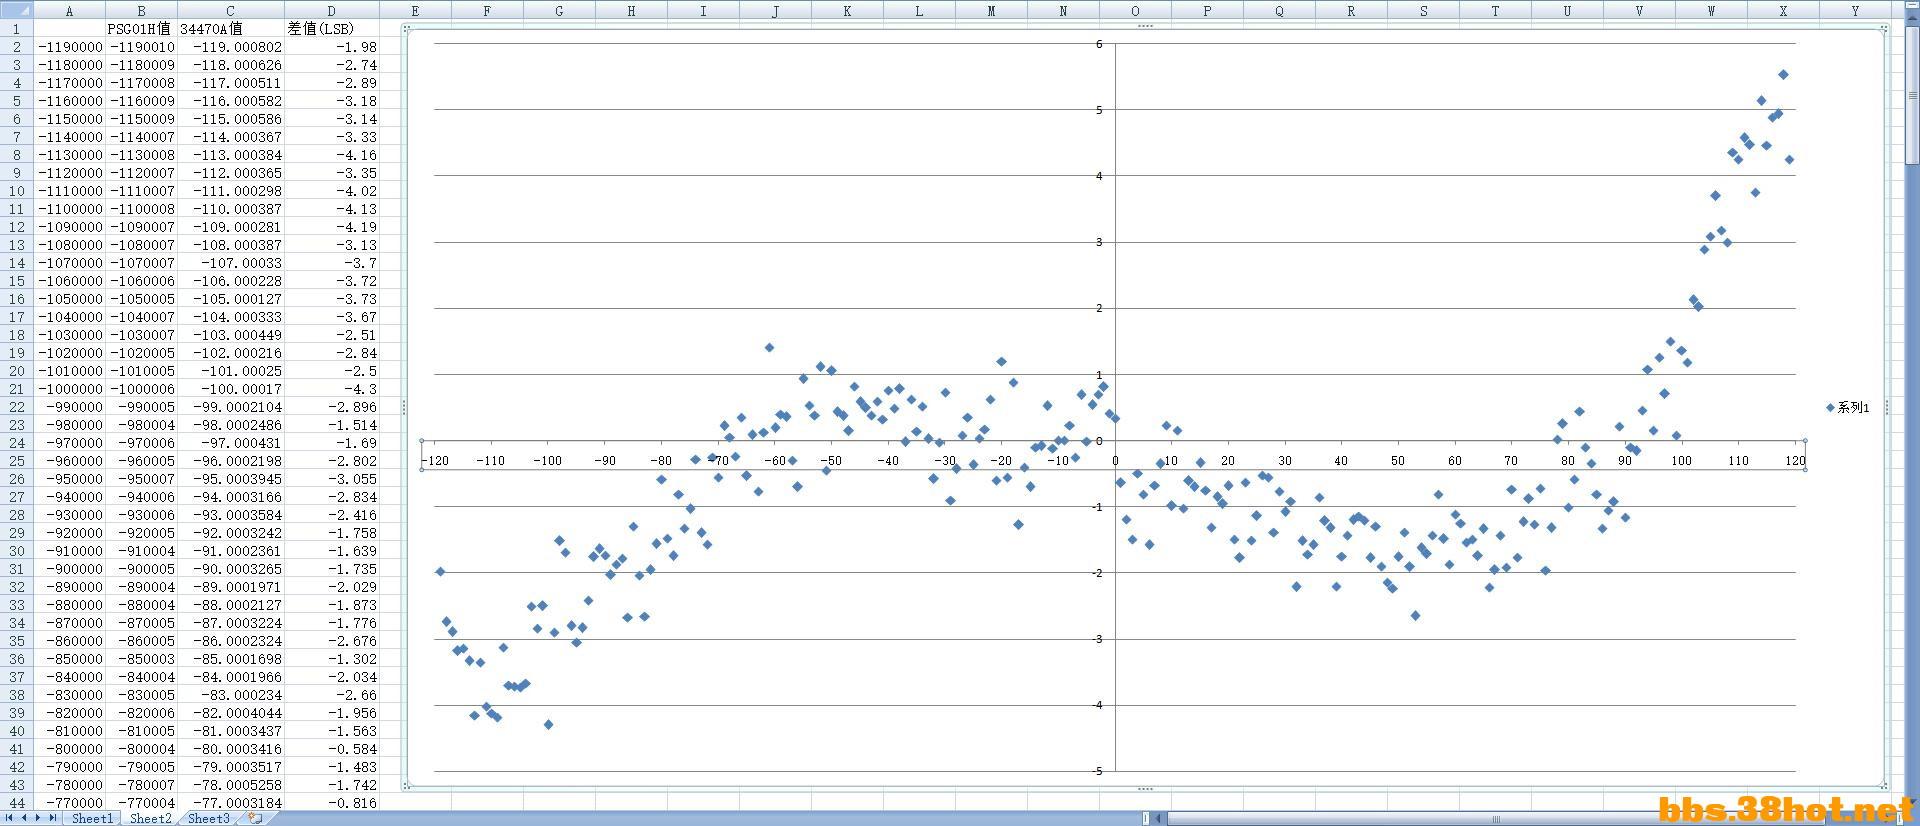Image resolution: width=1920 pixels, height=826 pixels.
Task: Select the cell with value '-0.584'
Action: [332, 749]
